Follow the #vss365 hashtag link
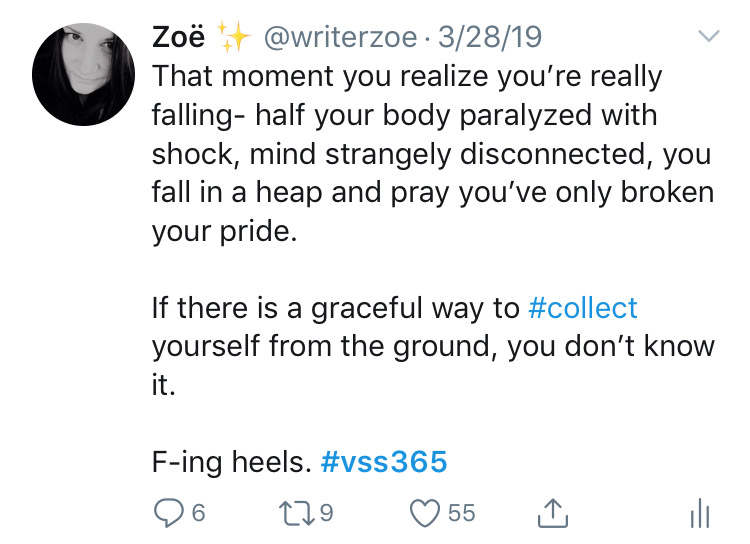Screen dimensions: 750x544 click(384, 462)
